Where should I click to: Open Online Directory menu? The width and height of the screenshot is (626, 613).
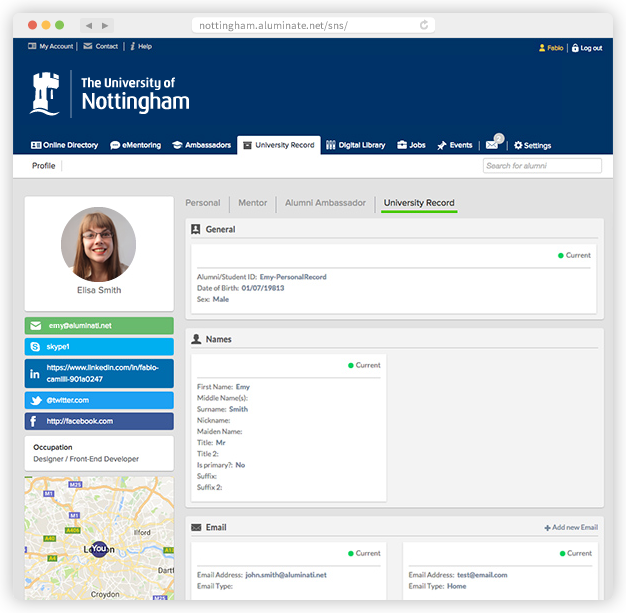[x=64, y=145]
